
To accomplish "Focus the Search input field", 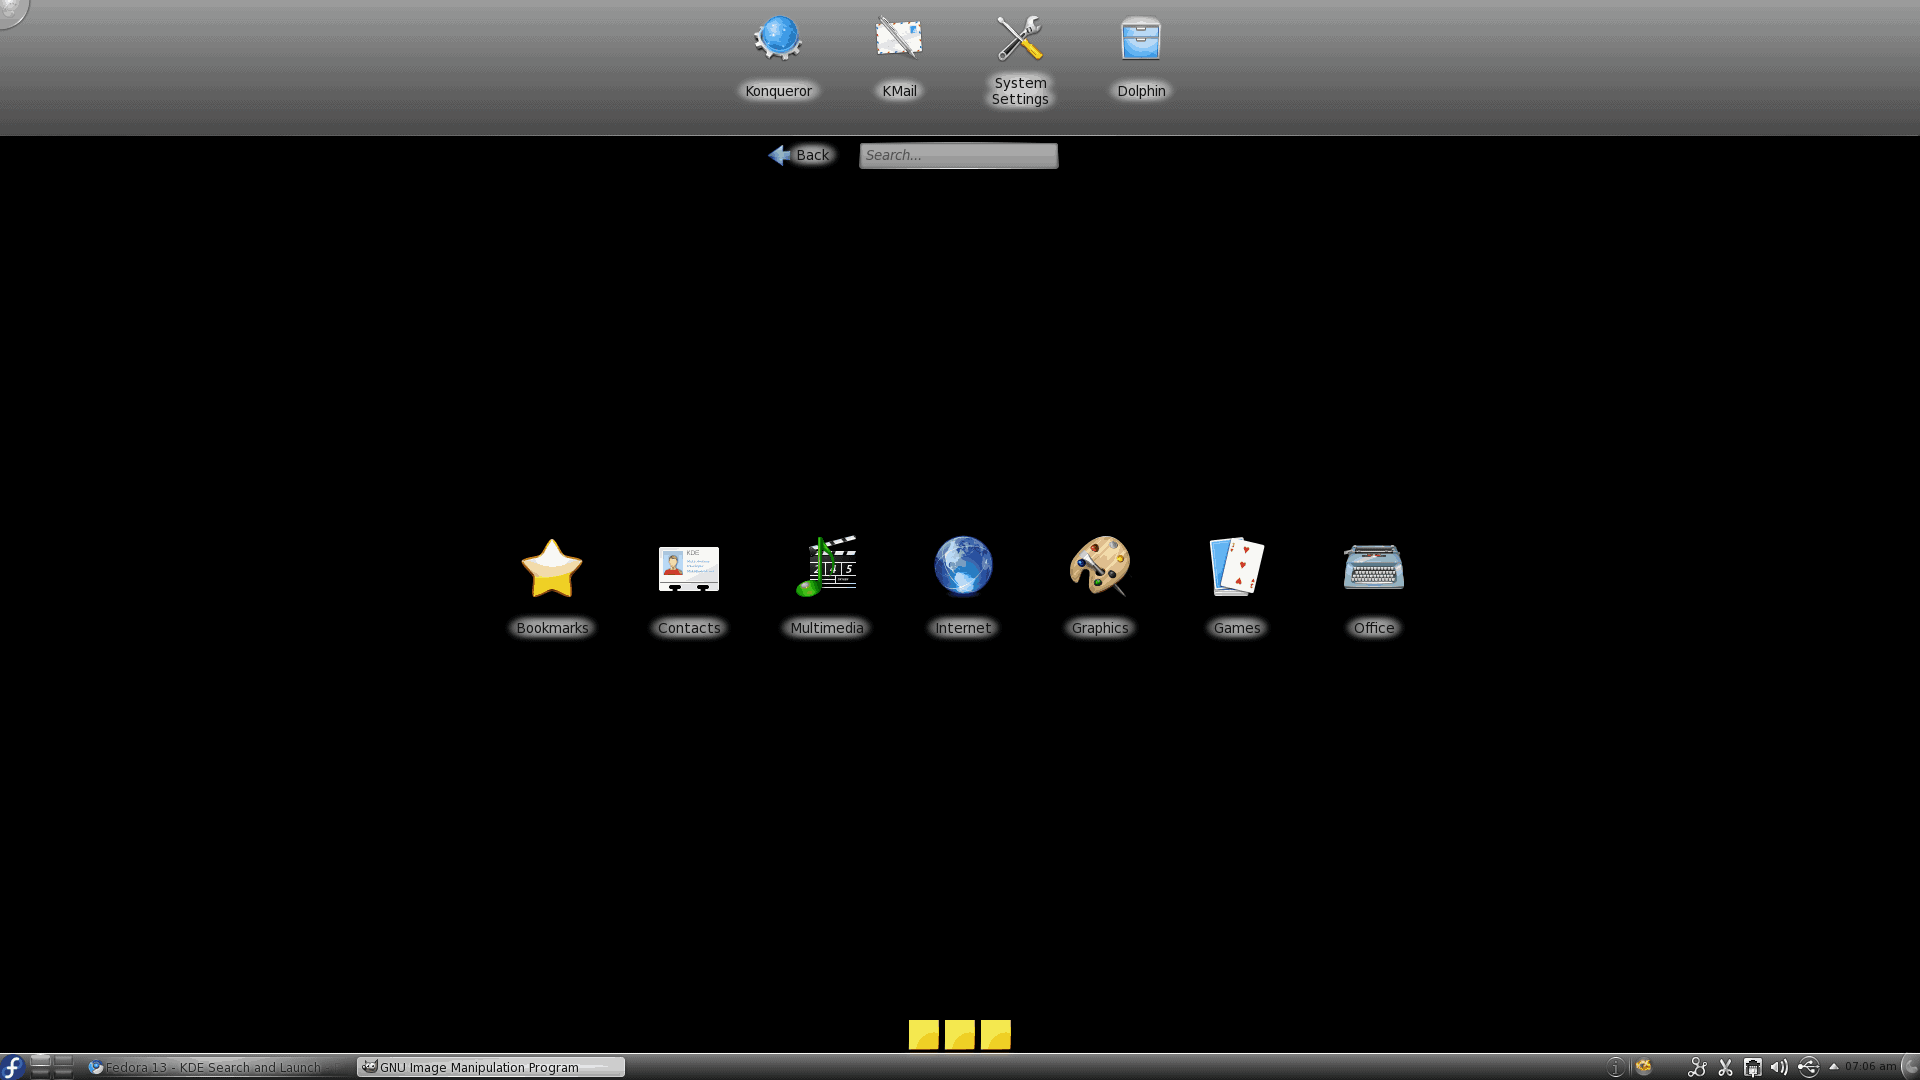I will click(958, 155).
